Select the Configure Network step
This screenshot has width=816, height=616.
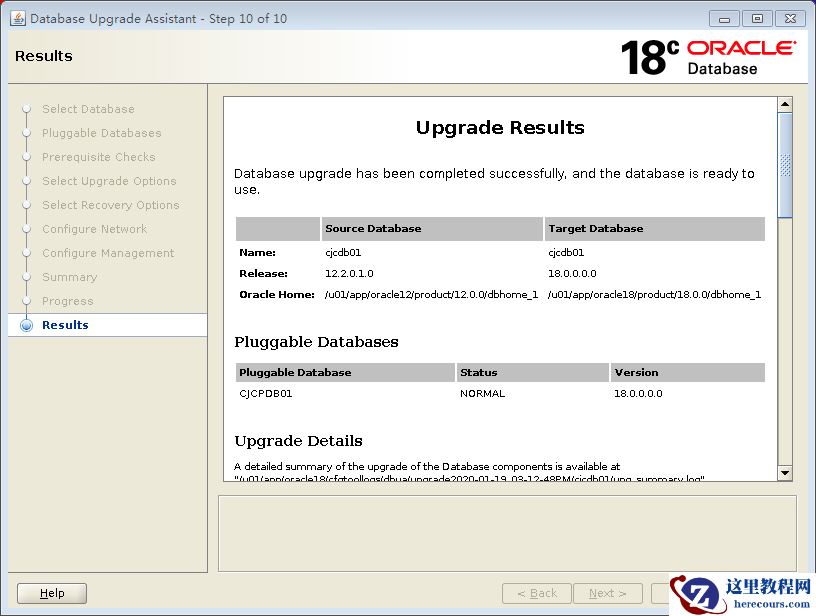coord(94,229)
